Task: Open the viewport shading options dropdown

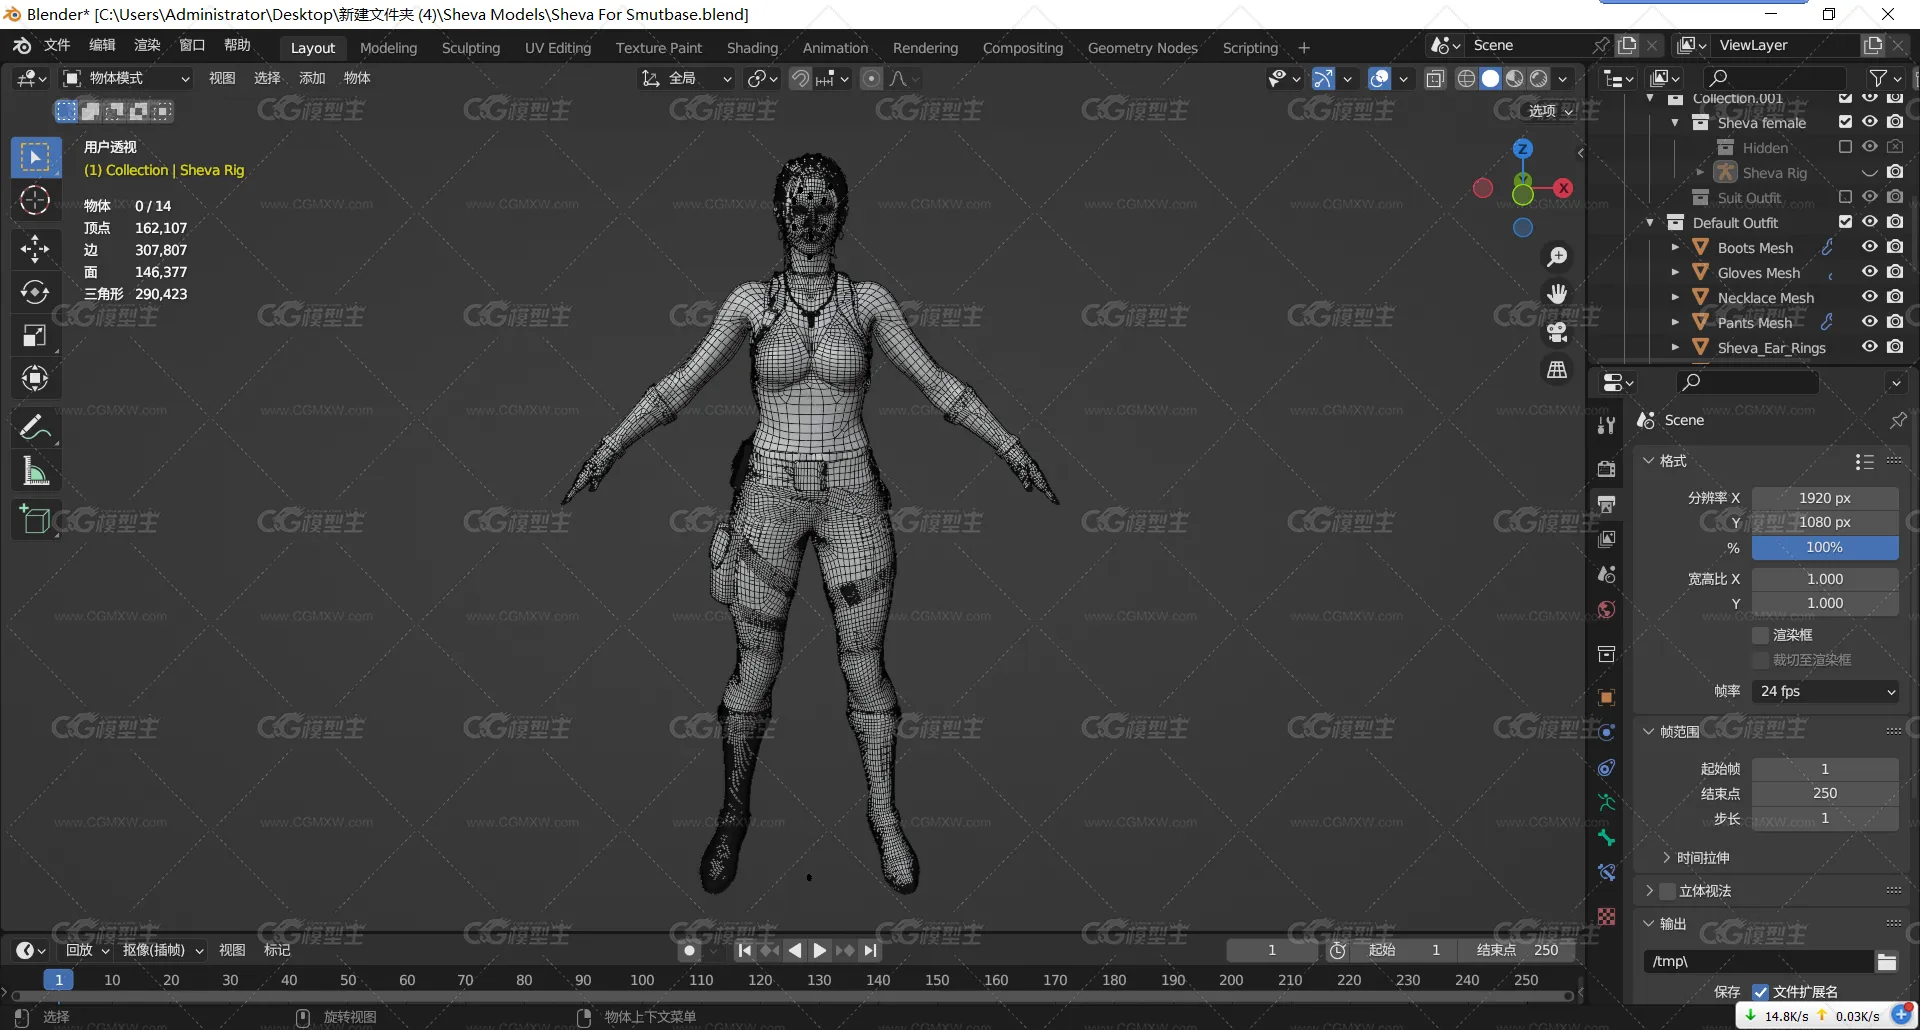Action: 1563,79
